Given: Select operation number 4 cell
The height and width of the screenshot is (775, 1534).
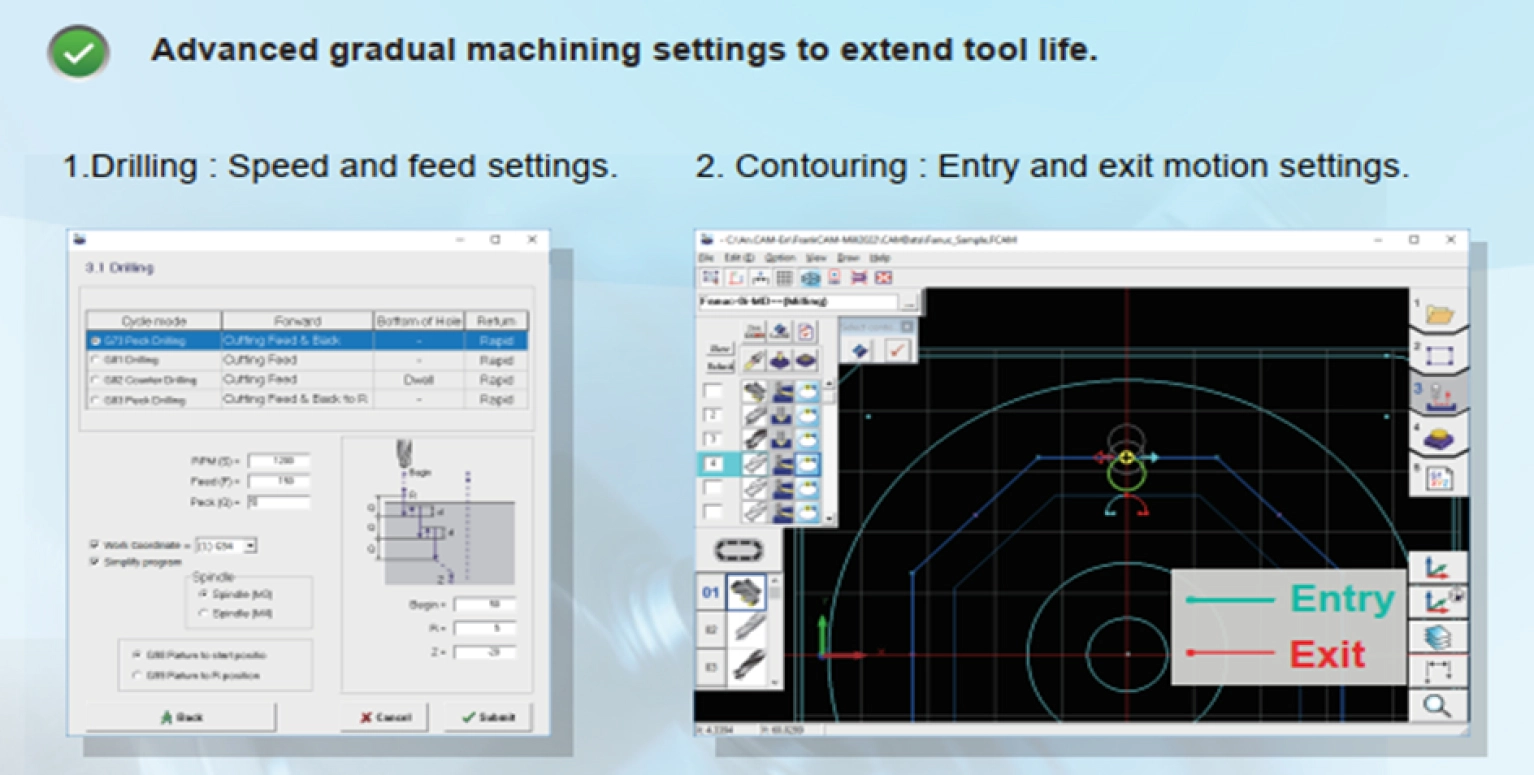Looking at the screenshot, I should tap(713, 463).
